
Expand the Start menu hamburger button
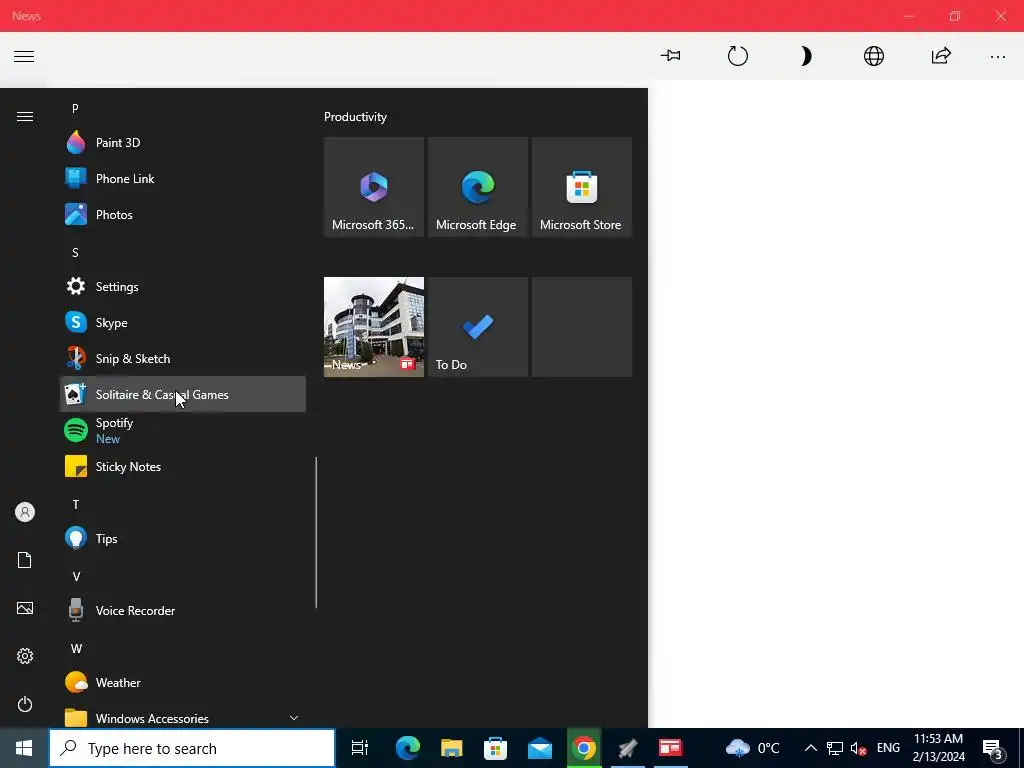click(25, 117)
